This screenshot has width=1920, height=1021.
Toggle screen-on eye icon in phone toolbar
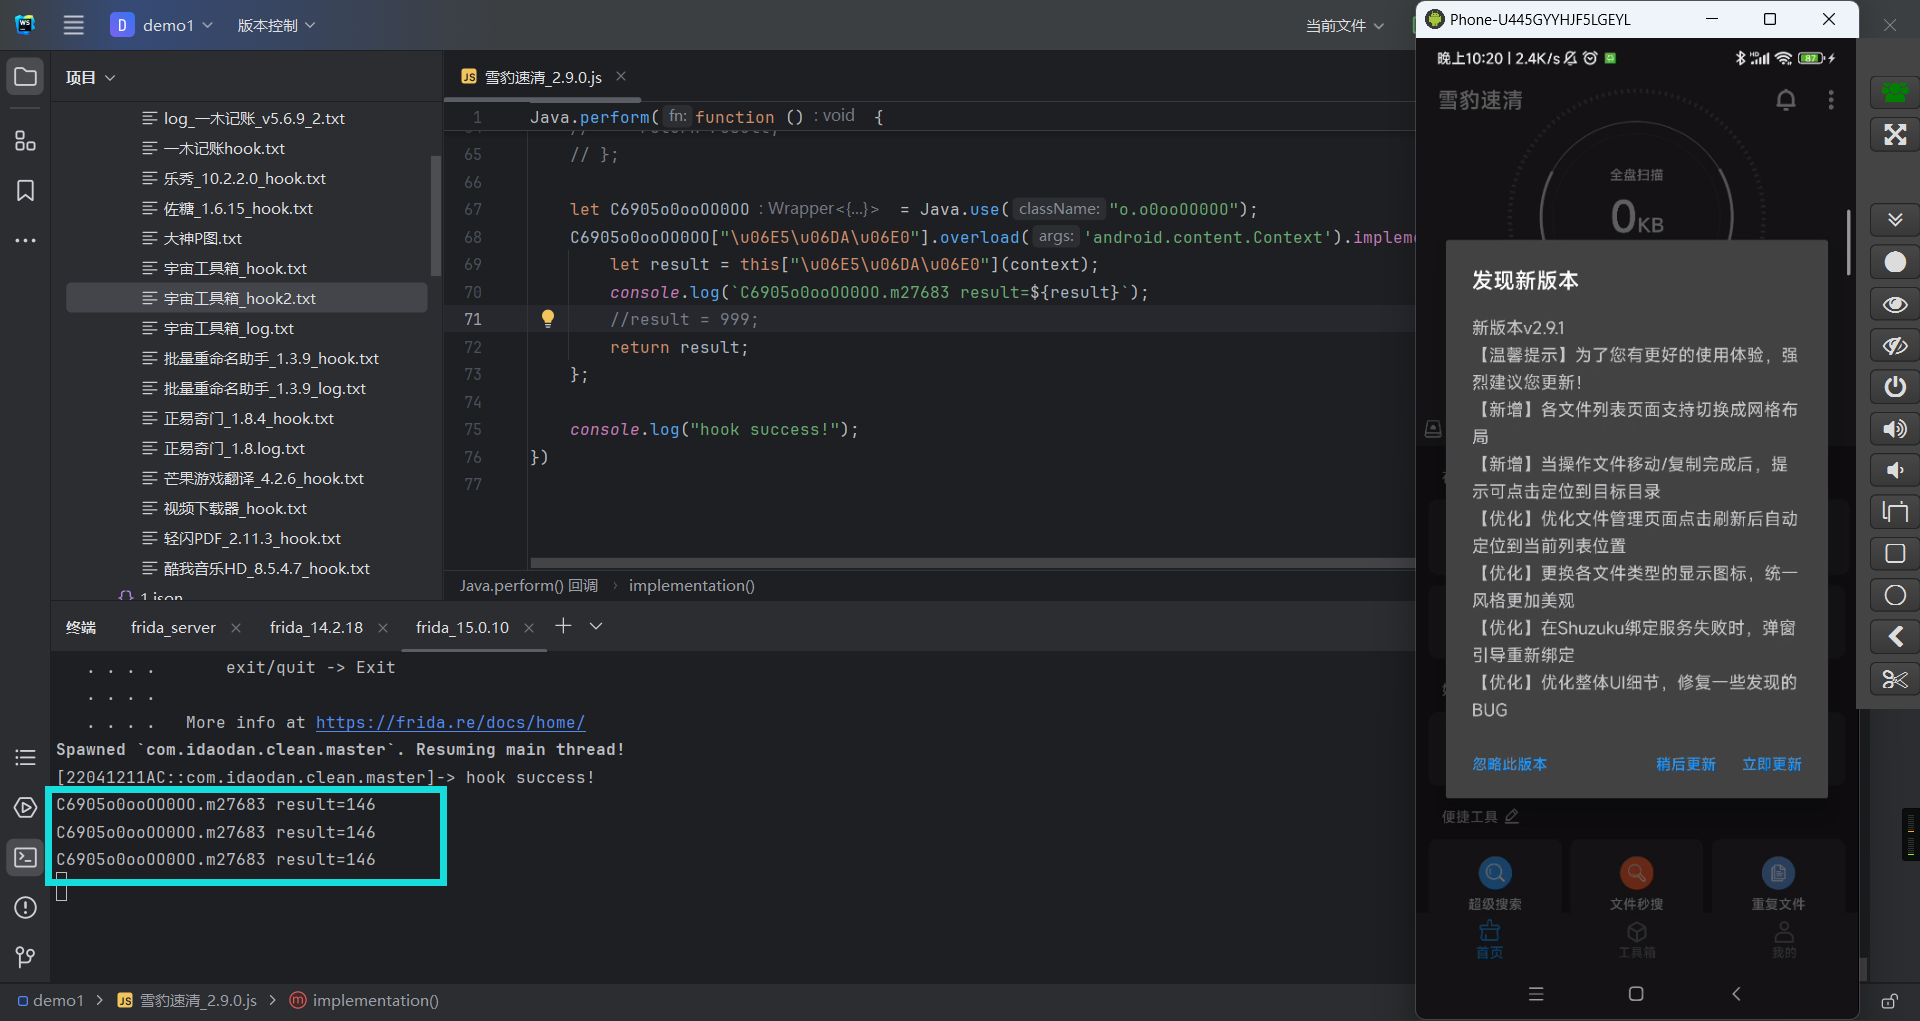pos(1895,304)
